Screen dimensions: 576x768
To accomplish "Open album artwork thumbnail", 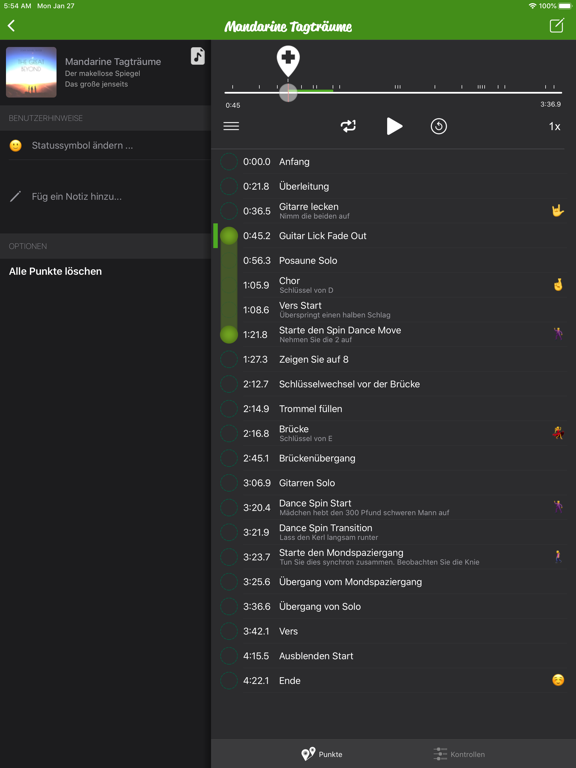I will (x=31, y=72).
